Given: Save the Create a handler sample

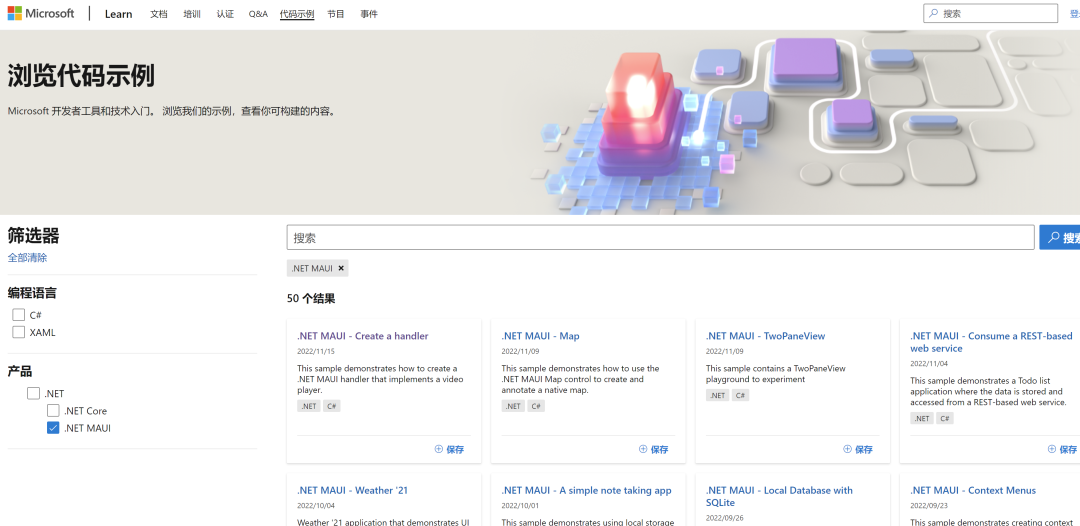Looking at the screenshot, I should [449, 450].
